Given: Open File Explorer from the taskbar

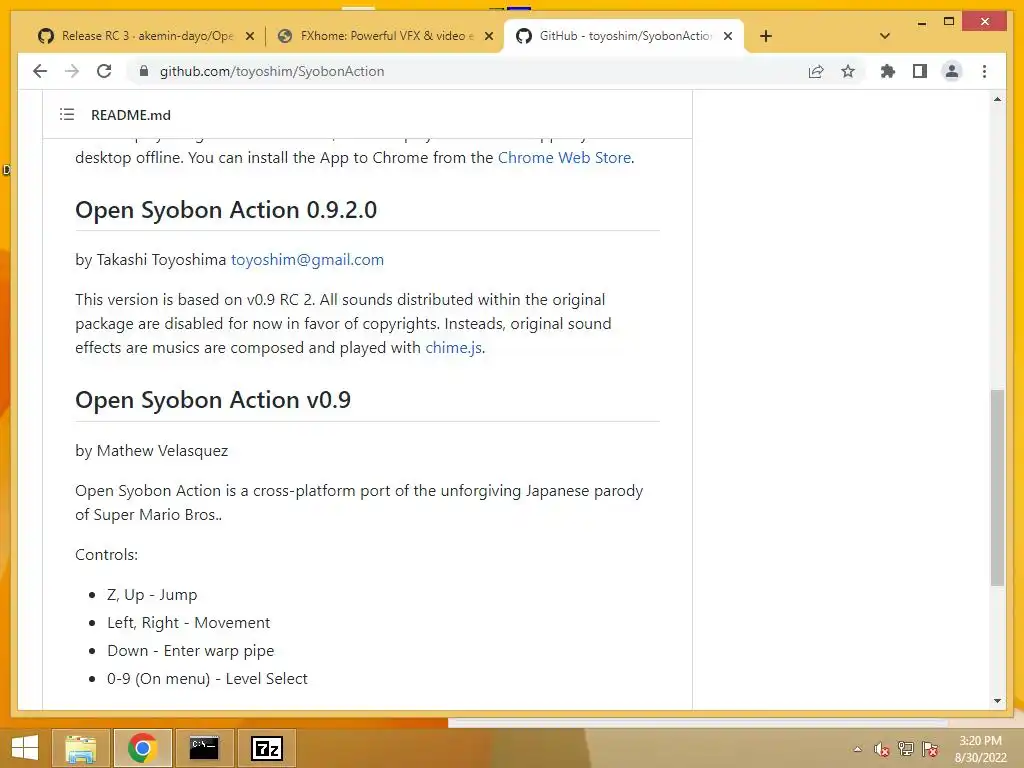Looking at the screenshot, I should [81, 748].
